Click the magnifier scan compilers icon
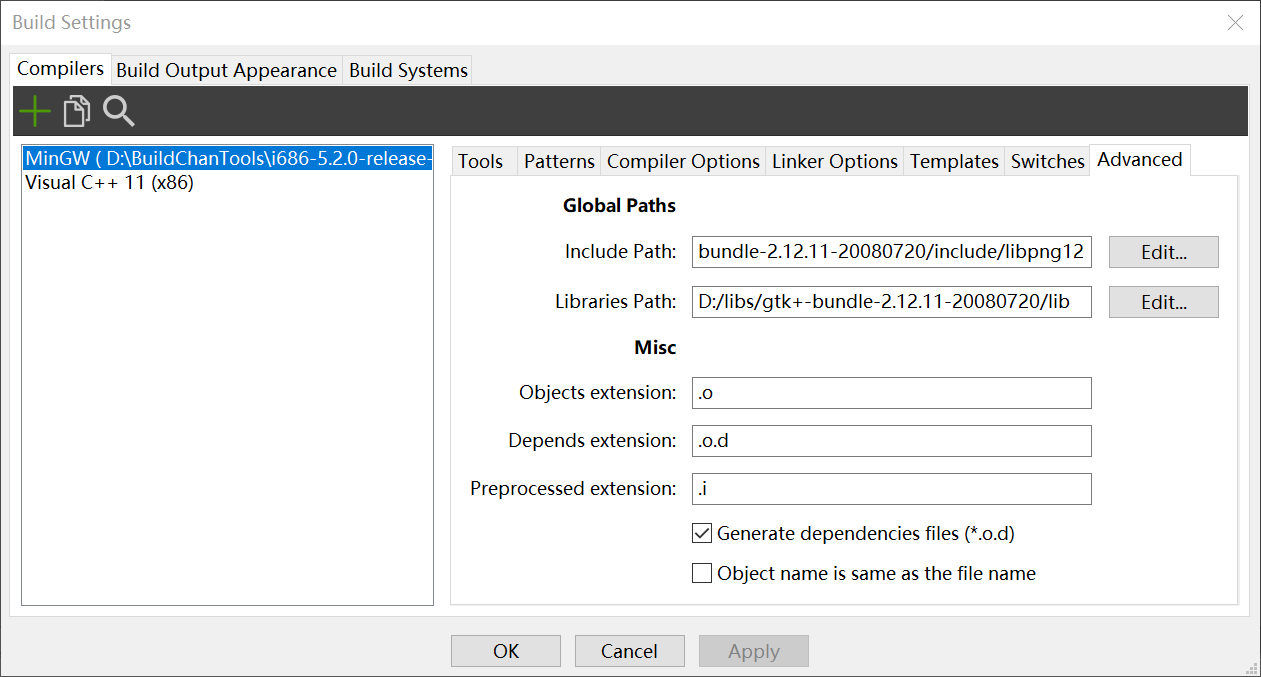 click(119, 111)
